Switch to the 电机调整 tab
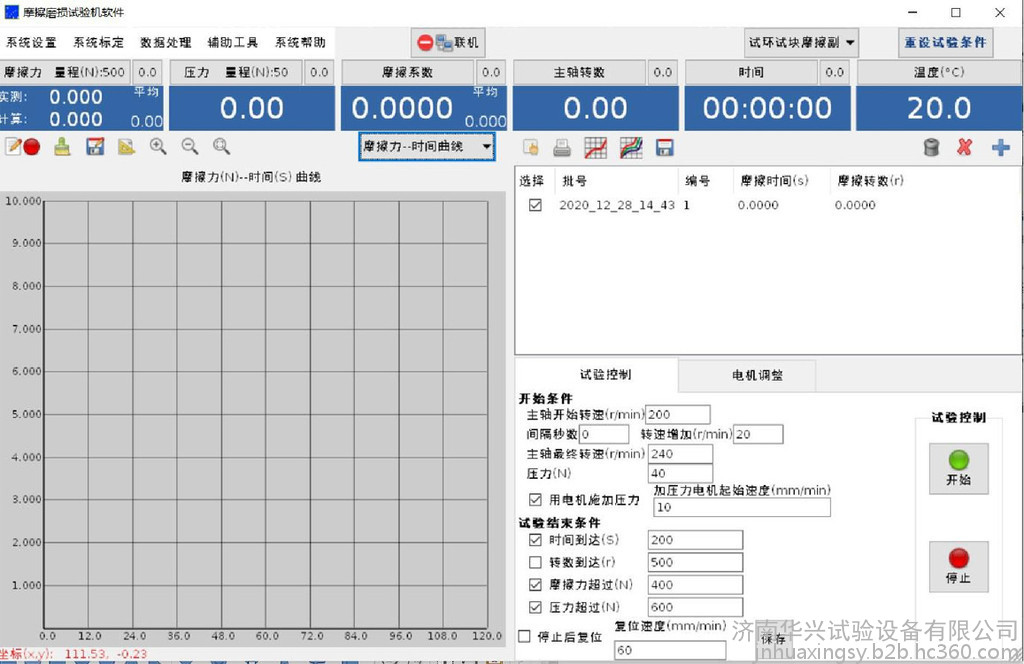The height and width of the screenshot is (664, 1024). coord(757,375)
